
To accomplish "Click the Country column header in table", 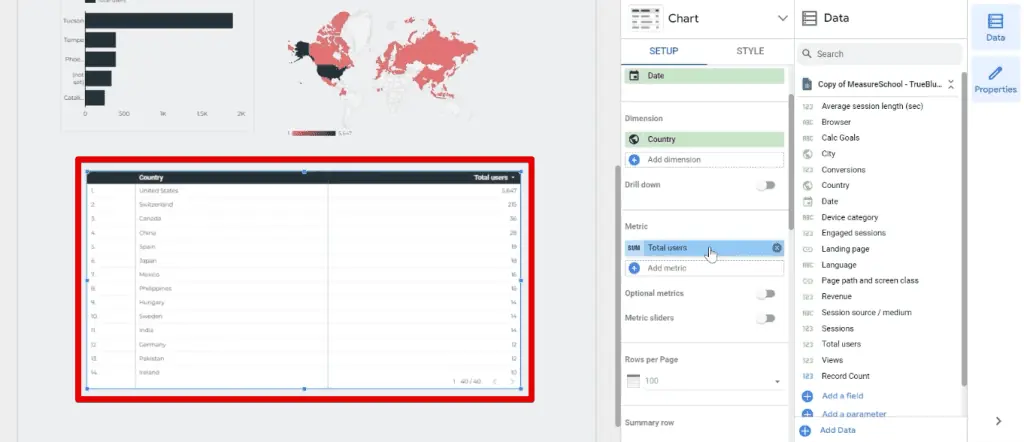I will [x=151, y=178].
